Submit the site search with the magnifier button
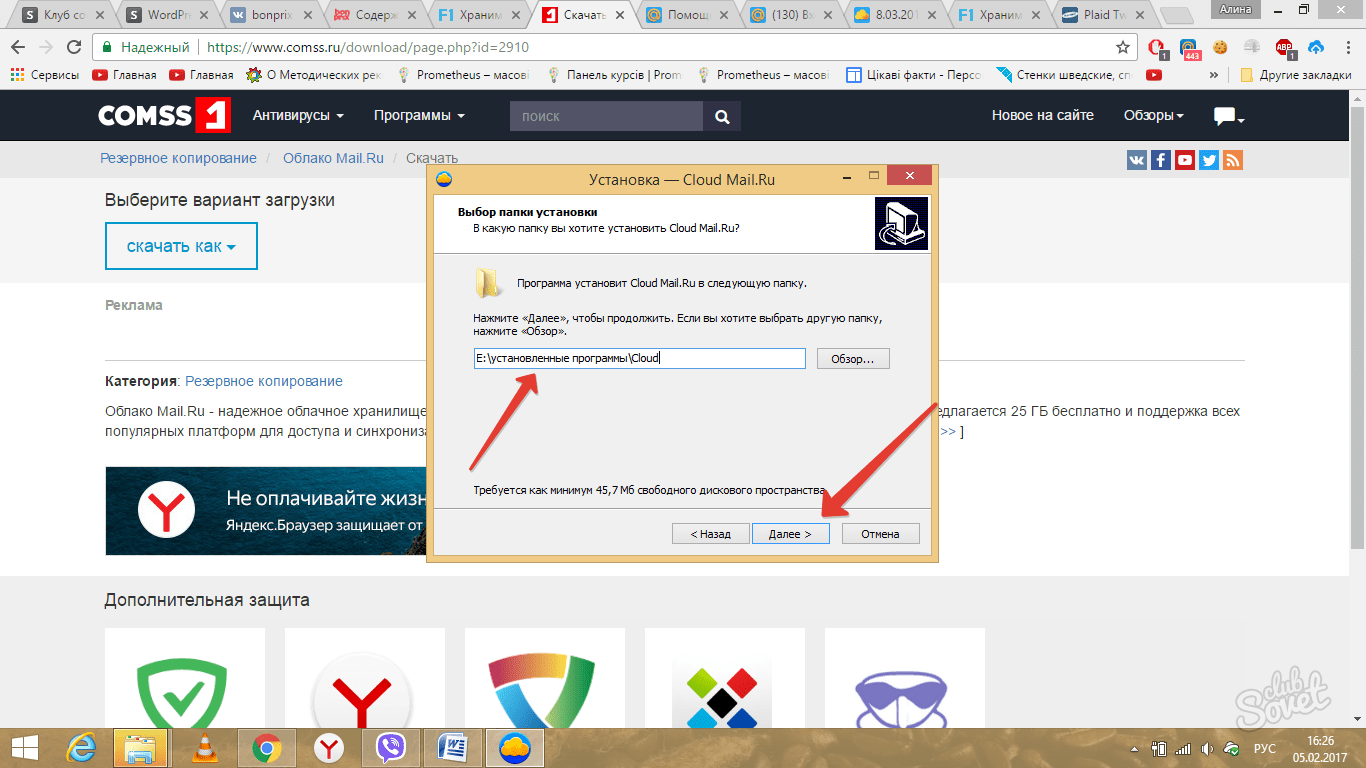1366x768 pixels. [722, 116]
